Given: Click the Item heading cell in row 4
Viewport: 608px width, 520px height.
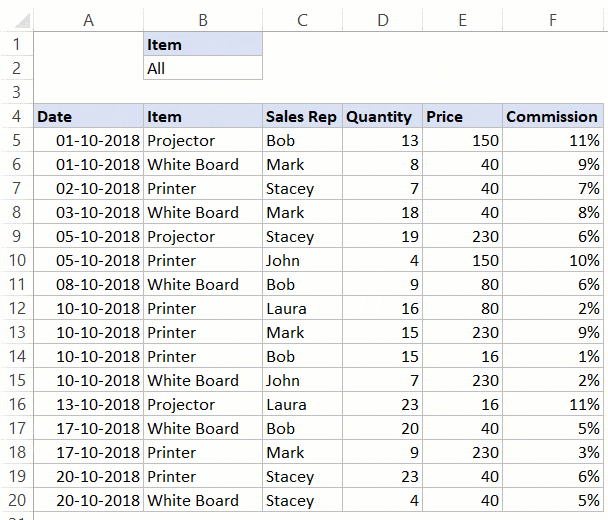Looking at the screenshot, I should pyautogui.click(x=203, y=116).
